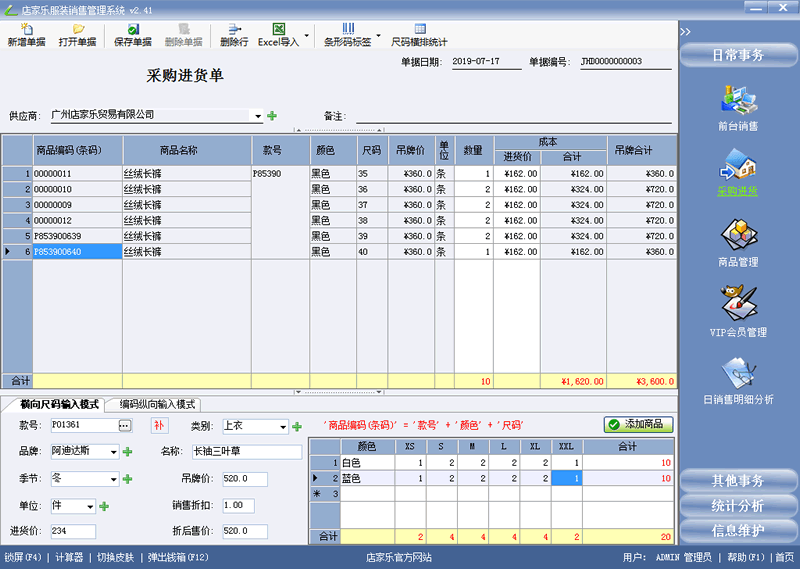Select cell with product code 00000011
The height and width of the screenshot is (569, 800).
pos(78,174)
